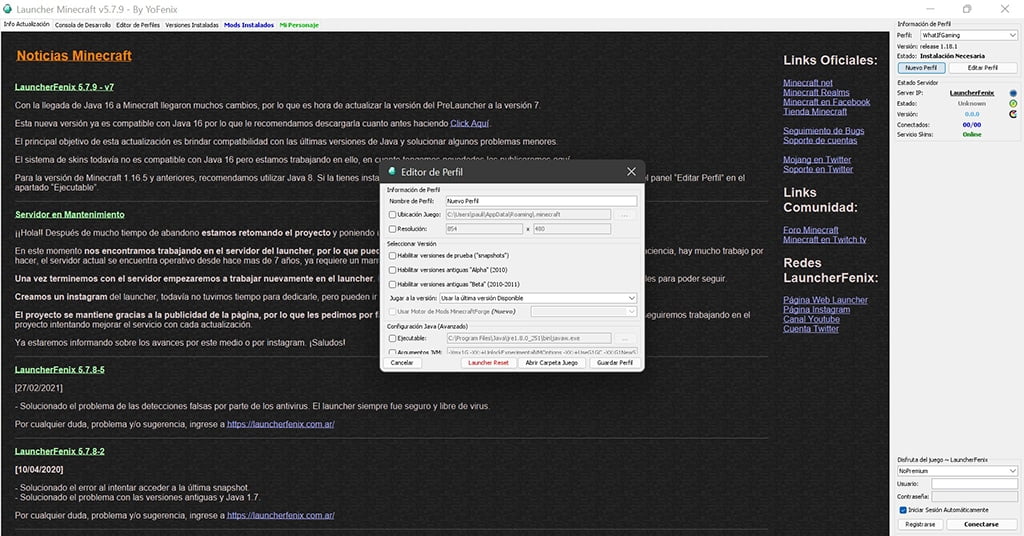Click the Nombre de Perfil text field
This screenshot has height=536, width=1024.
(x=541, y=201)
